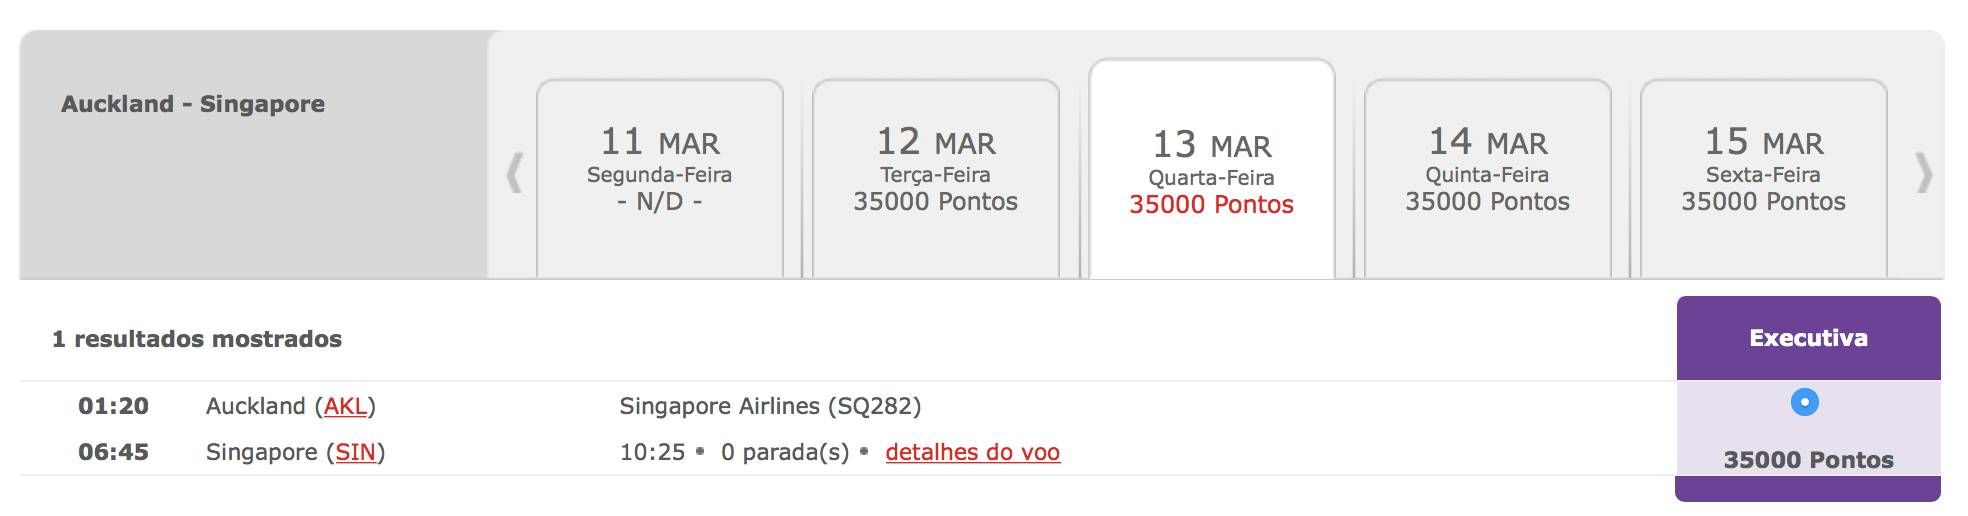Click the 01:20 departure time
The image size is (1968, 516).
(113, 406)
